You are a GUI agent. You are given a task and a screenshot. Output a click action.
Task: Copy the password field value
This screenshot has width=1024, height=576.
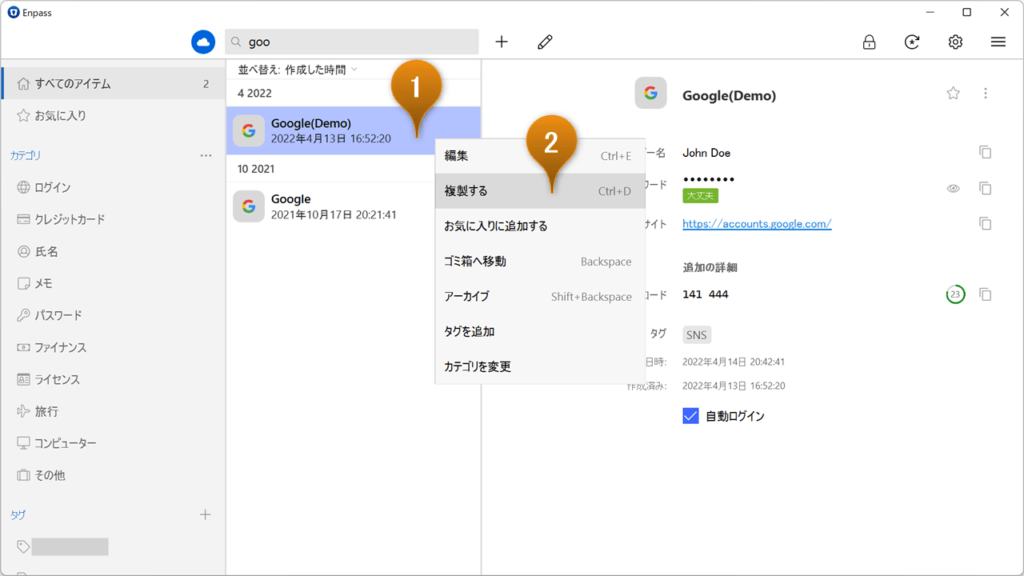985,188
